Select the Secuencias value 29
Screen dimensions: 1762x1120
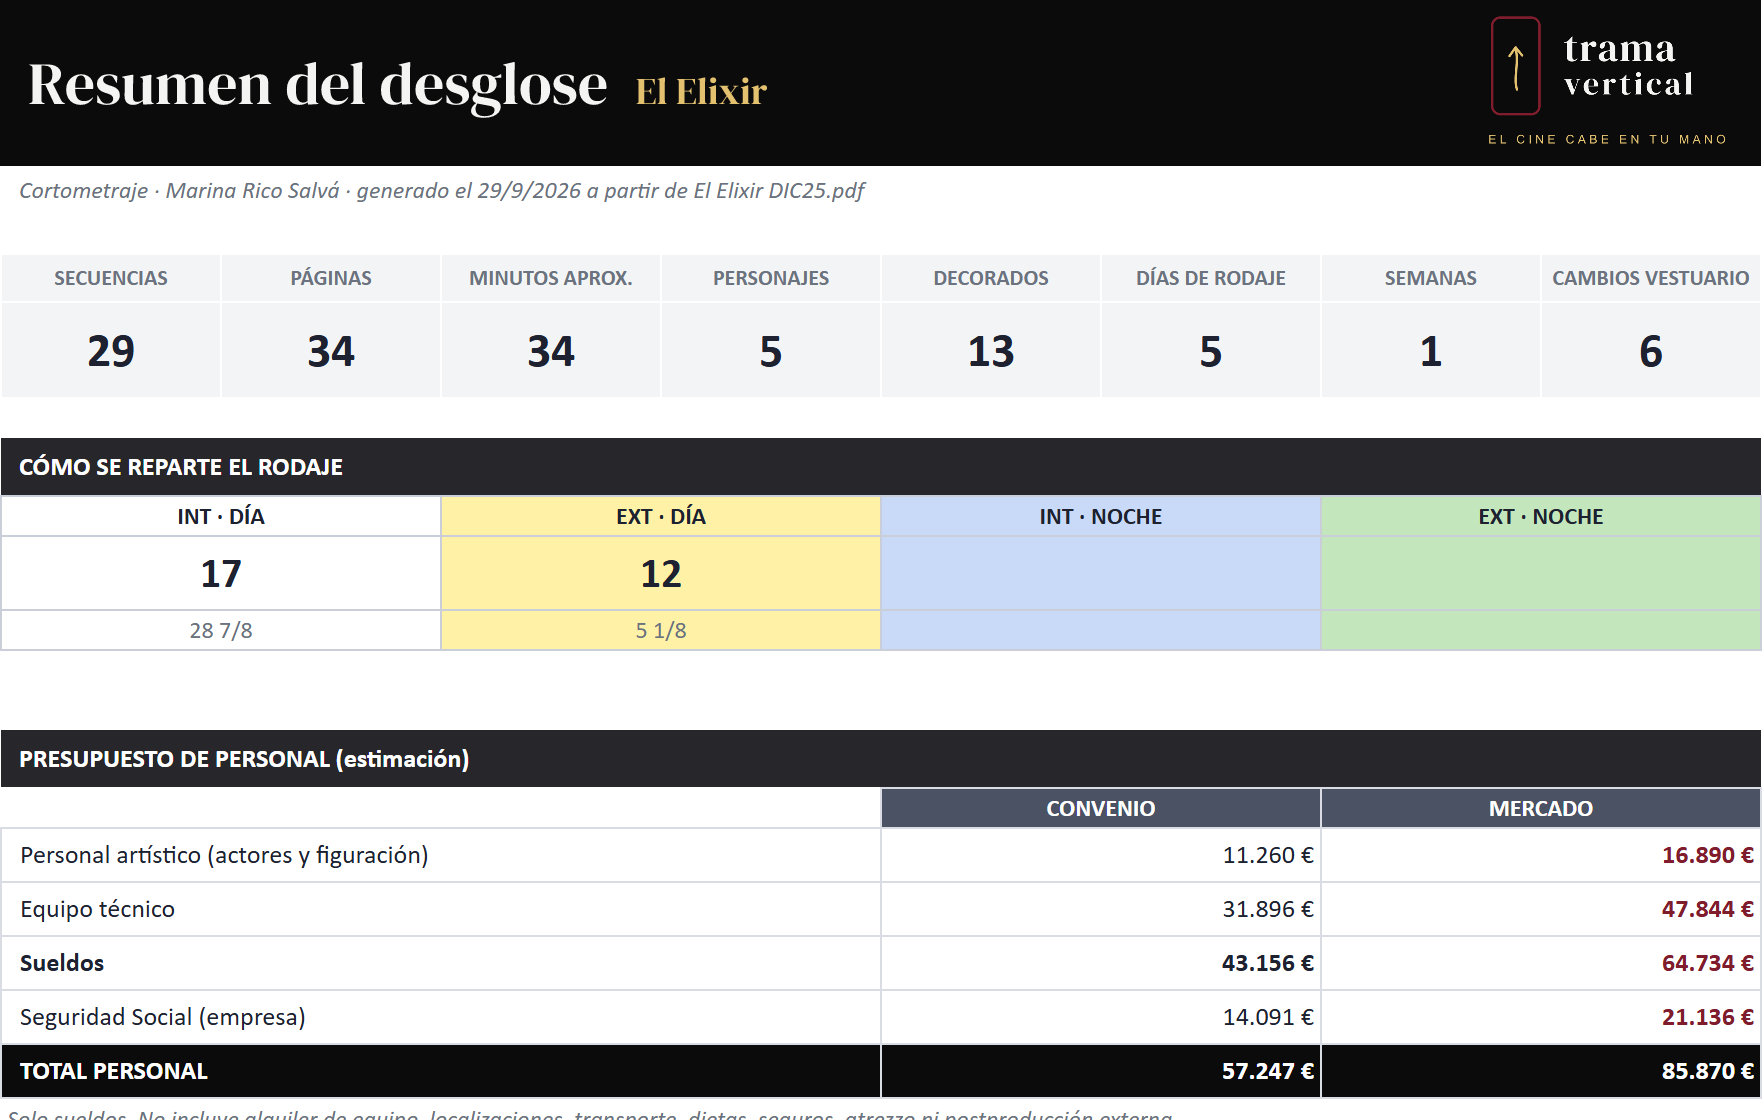(111, 351)
